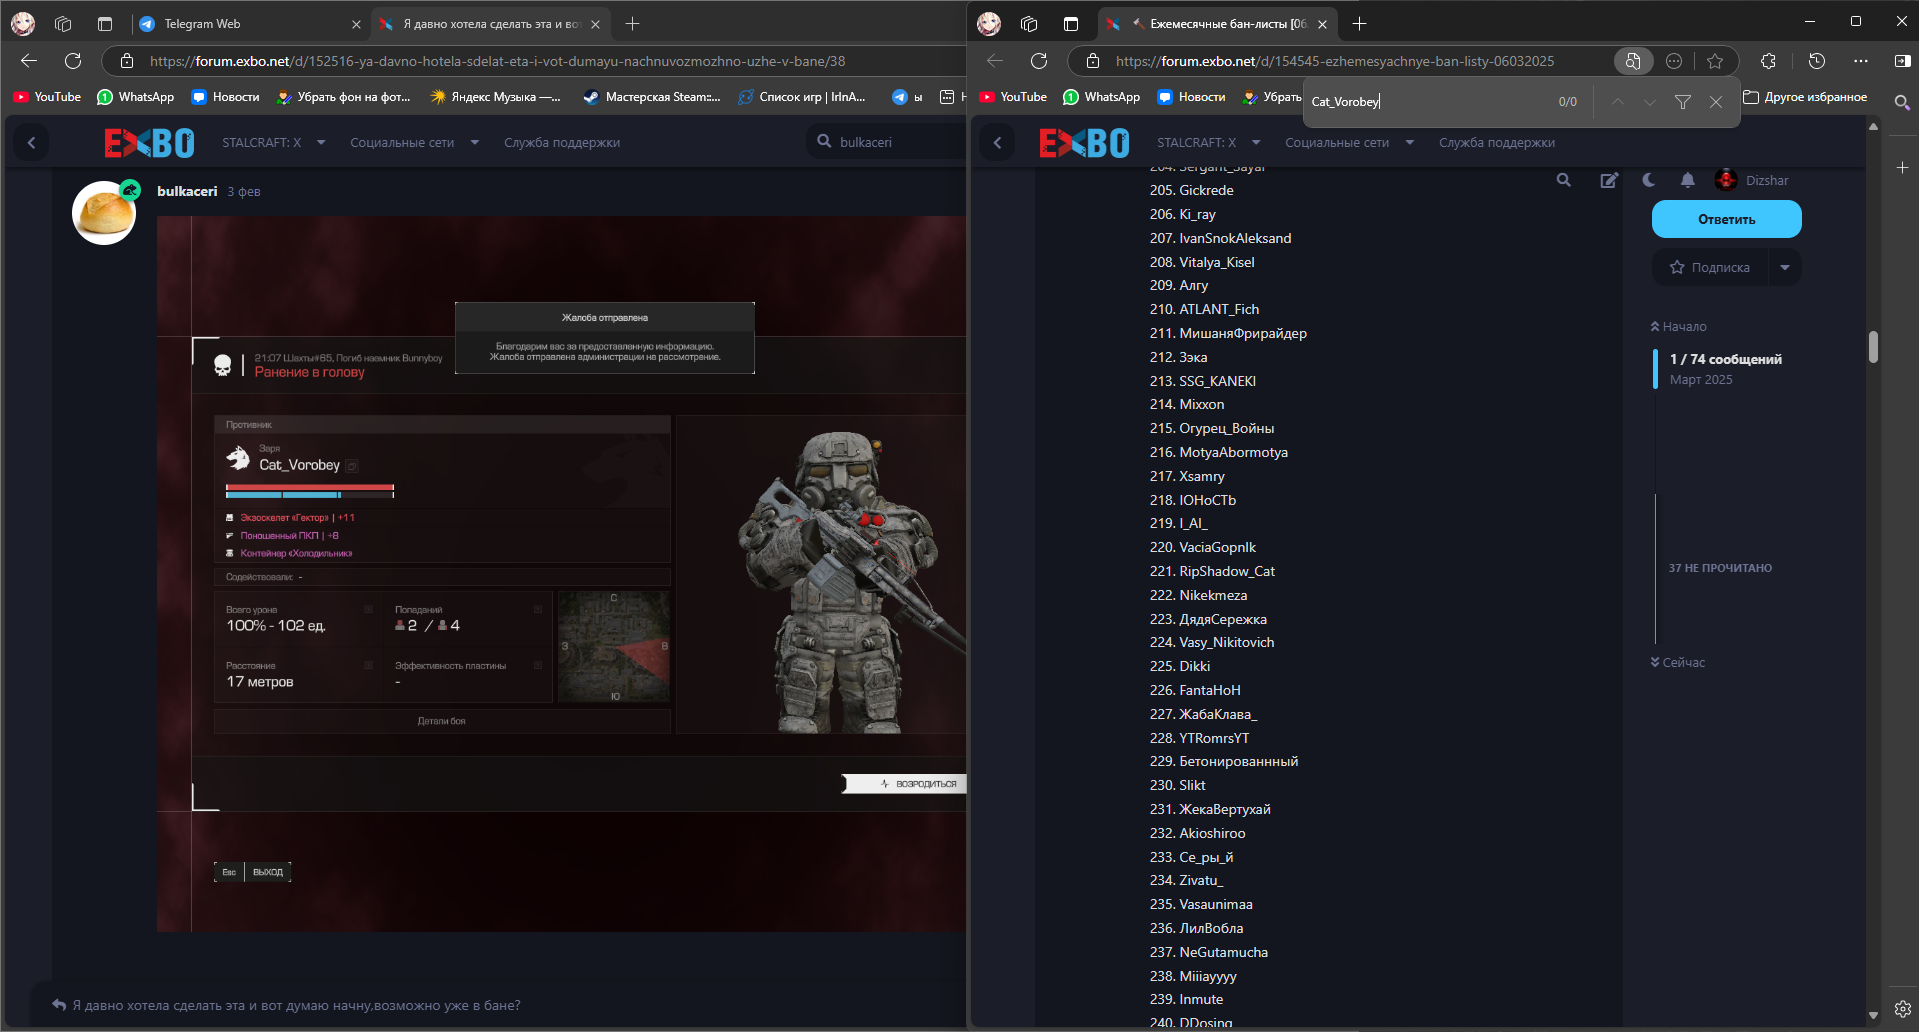Add page to favorites star icon

pyautogui.click(x=1715, y=61)
